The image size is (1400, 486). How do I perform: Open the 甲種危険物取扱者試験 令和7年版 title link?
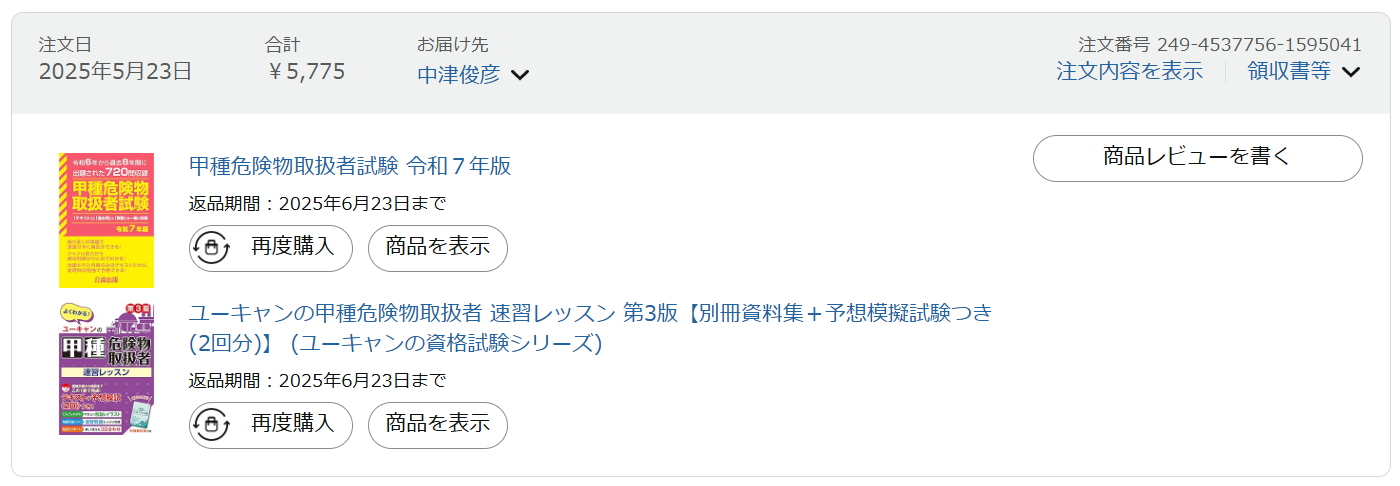(350, 165)
